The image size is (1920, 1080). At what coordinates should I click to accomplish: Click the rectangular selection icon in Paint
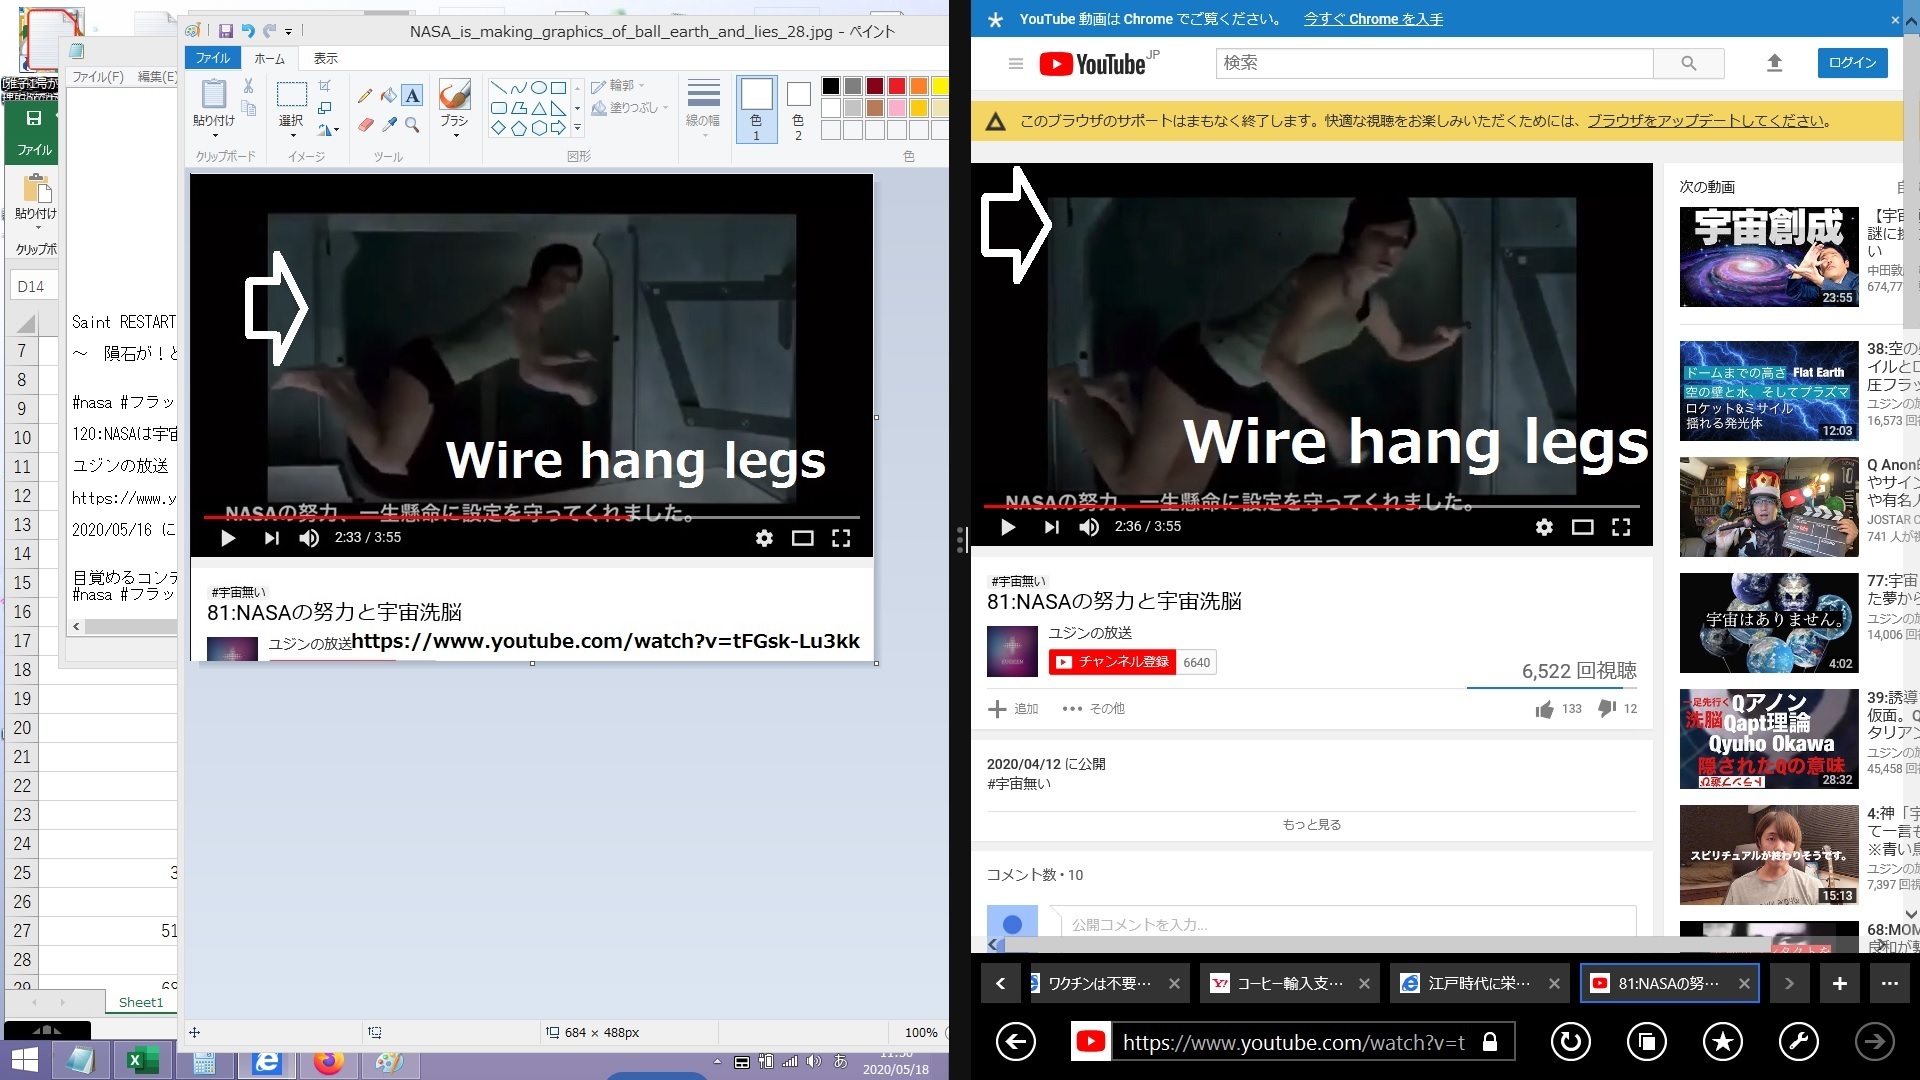291,95
